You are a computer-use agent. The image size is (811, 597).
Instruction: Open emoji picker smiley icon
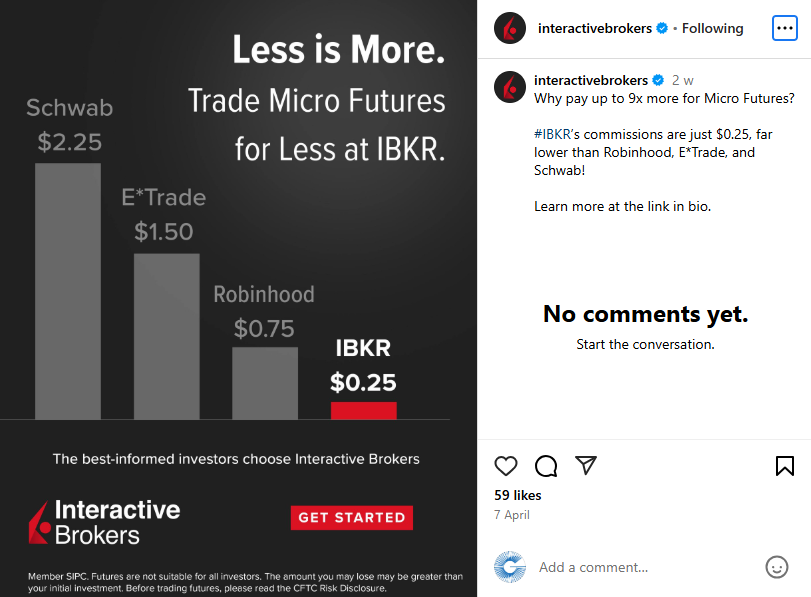click(777, 567)
